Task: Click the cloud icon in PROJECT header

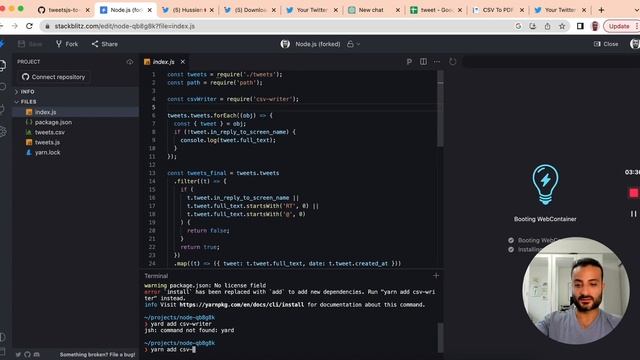Action: tap(130, 62)
